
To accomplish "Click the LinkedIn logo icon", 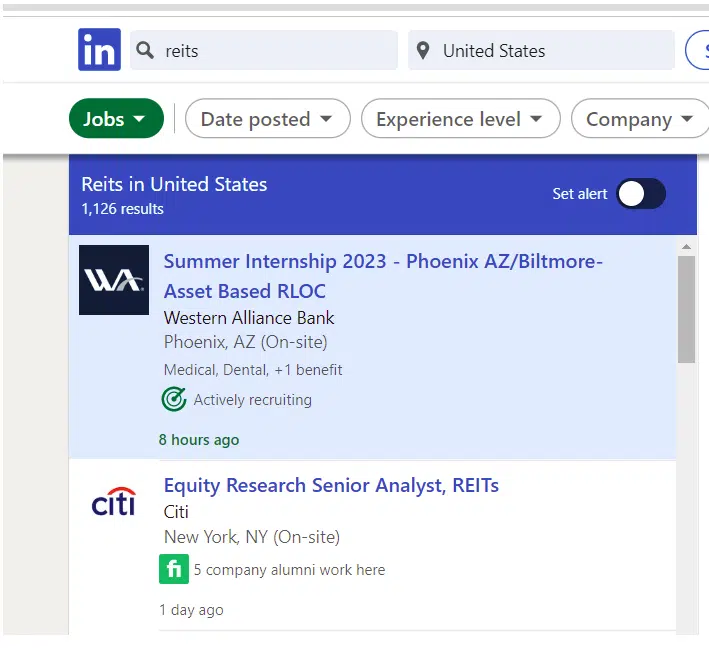I will tap(99, 50).
